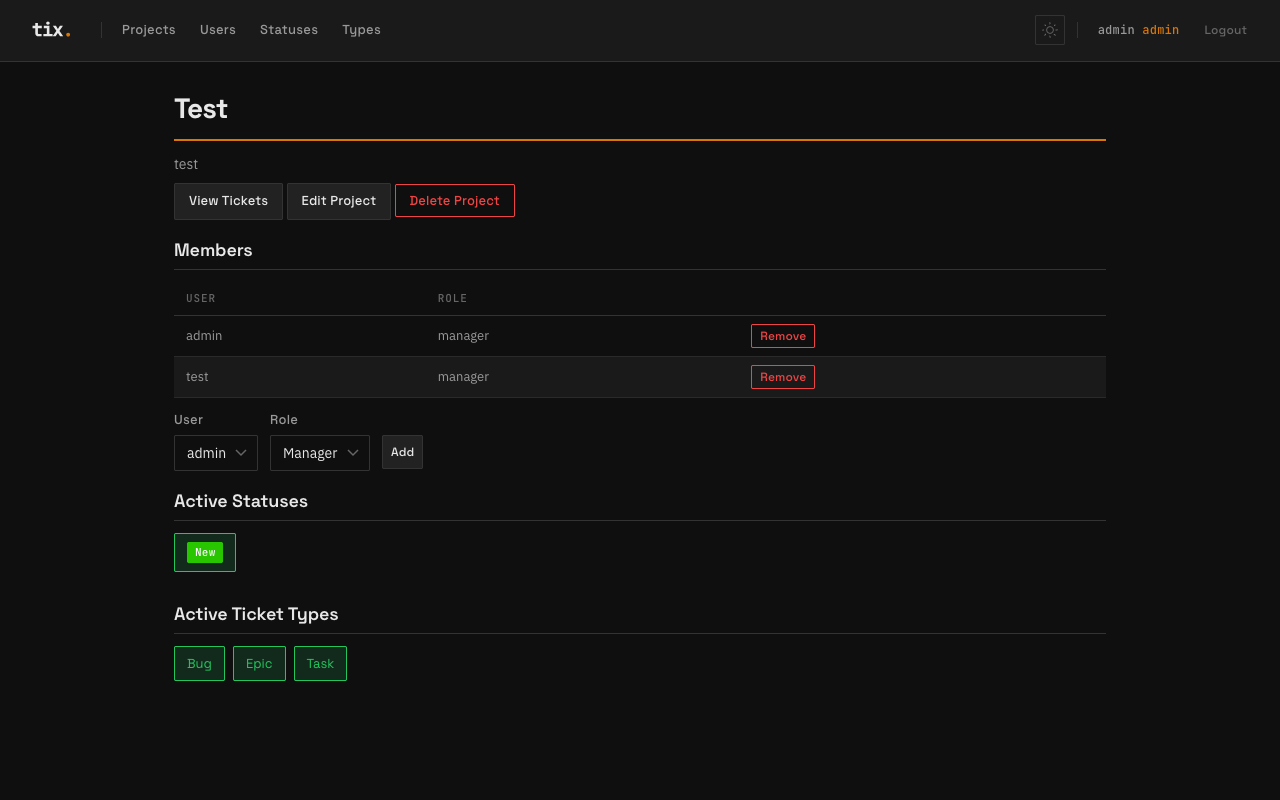Log out using the Logout link
This screenshot has height=800, width=1280.
[1225, 30]
